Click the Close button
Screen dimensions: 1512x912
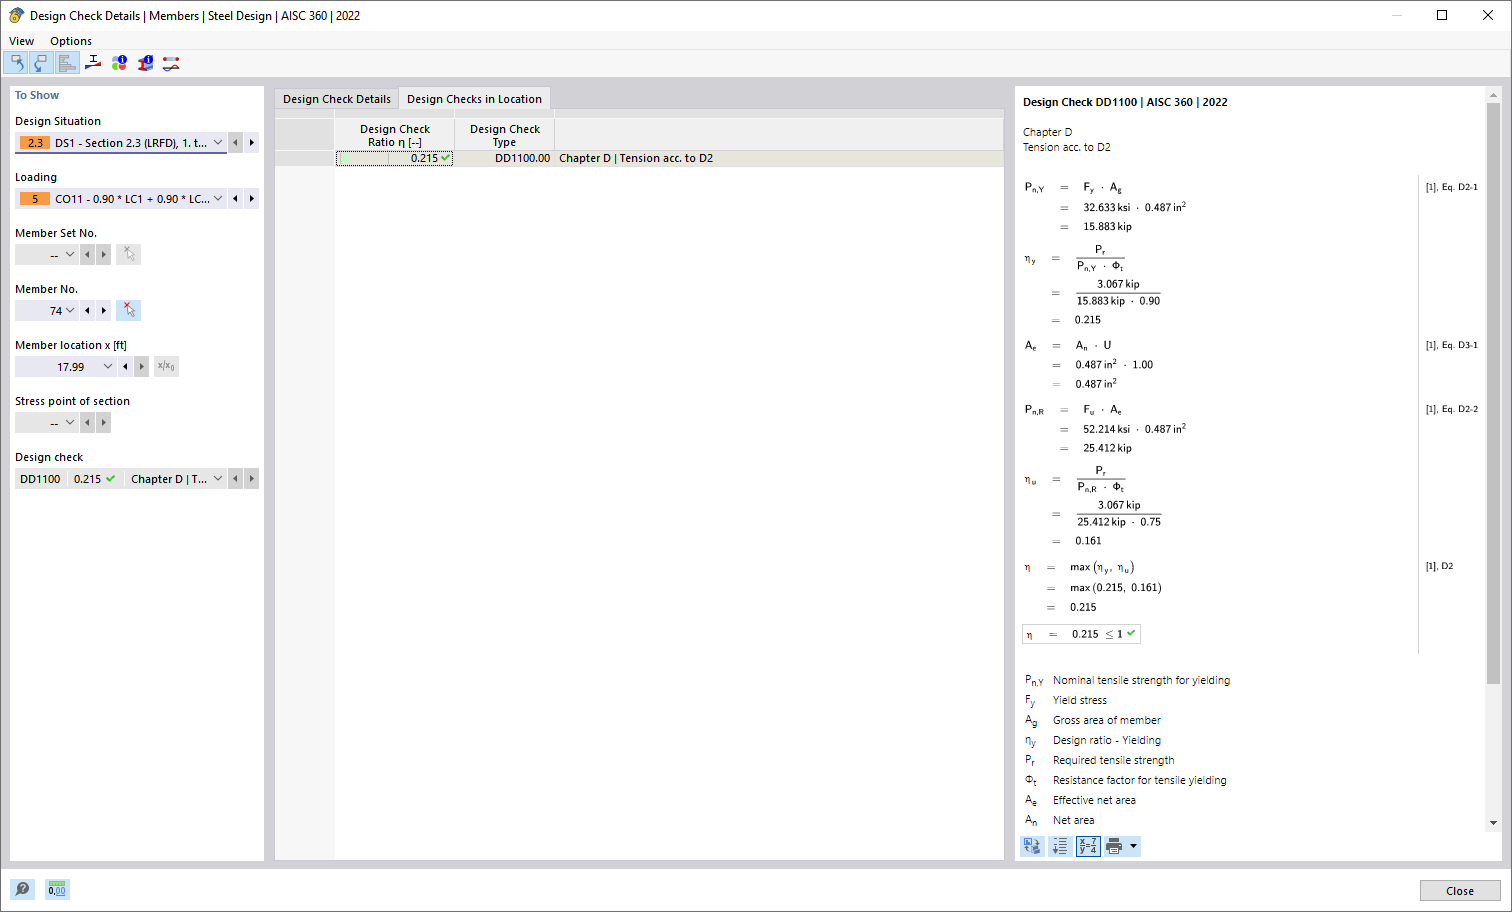(1460, 891)
